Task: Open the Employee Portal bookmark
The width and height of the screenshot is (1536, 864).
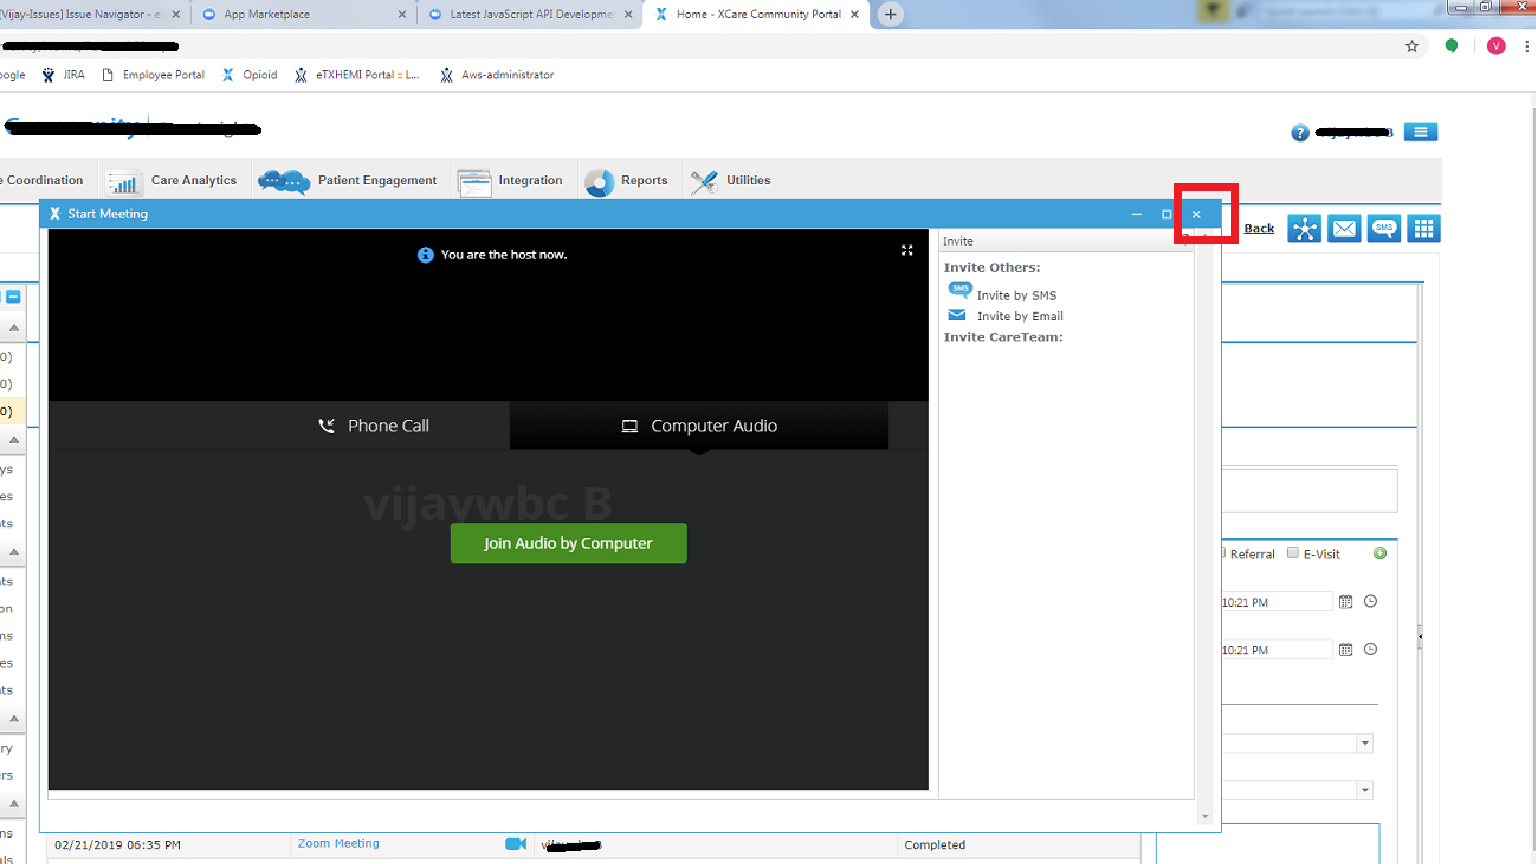Action: [153, 75]
